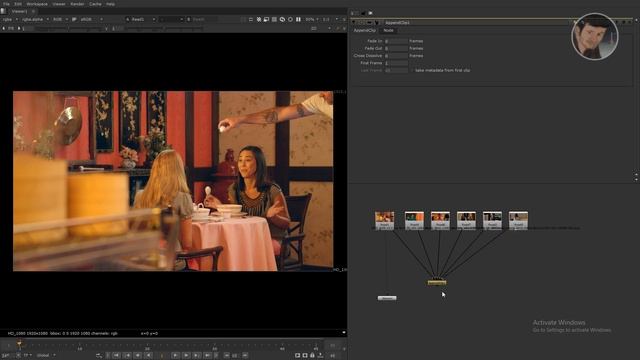
Task: Go to first frame button
Action: click(116, 356)
